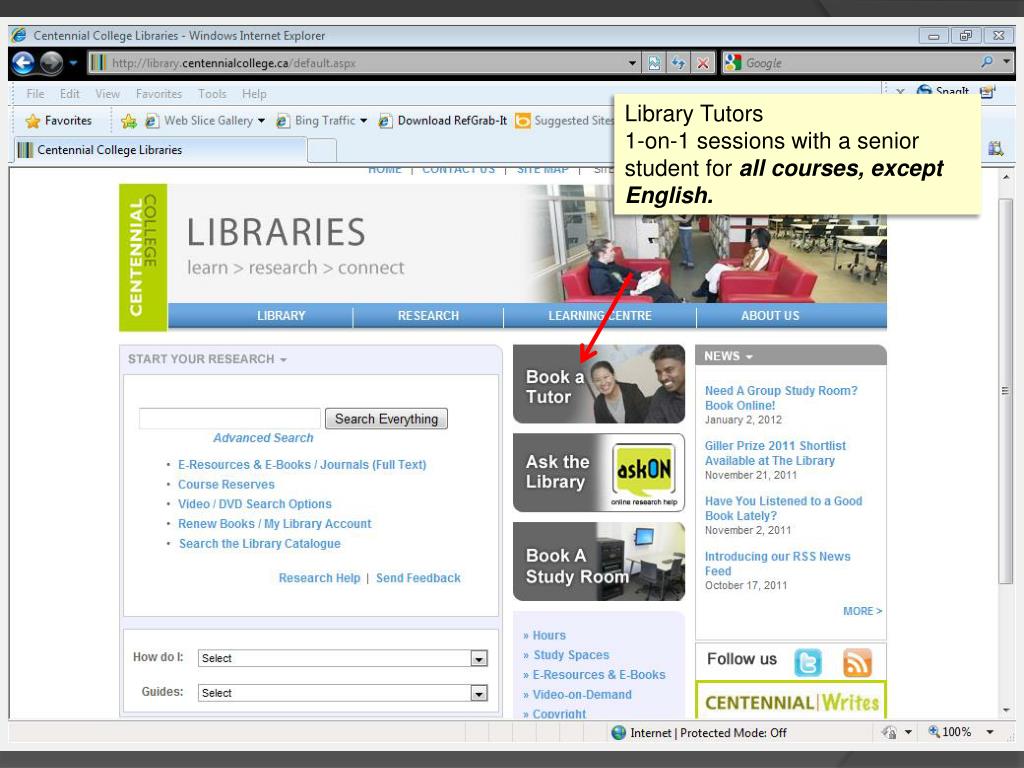Open the RESEARCH navigation menu

click(428, 315)
